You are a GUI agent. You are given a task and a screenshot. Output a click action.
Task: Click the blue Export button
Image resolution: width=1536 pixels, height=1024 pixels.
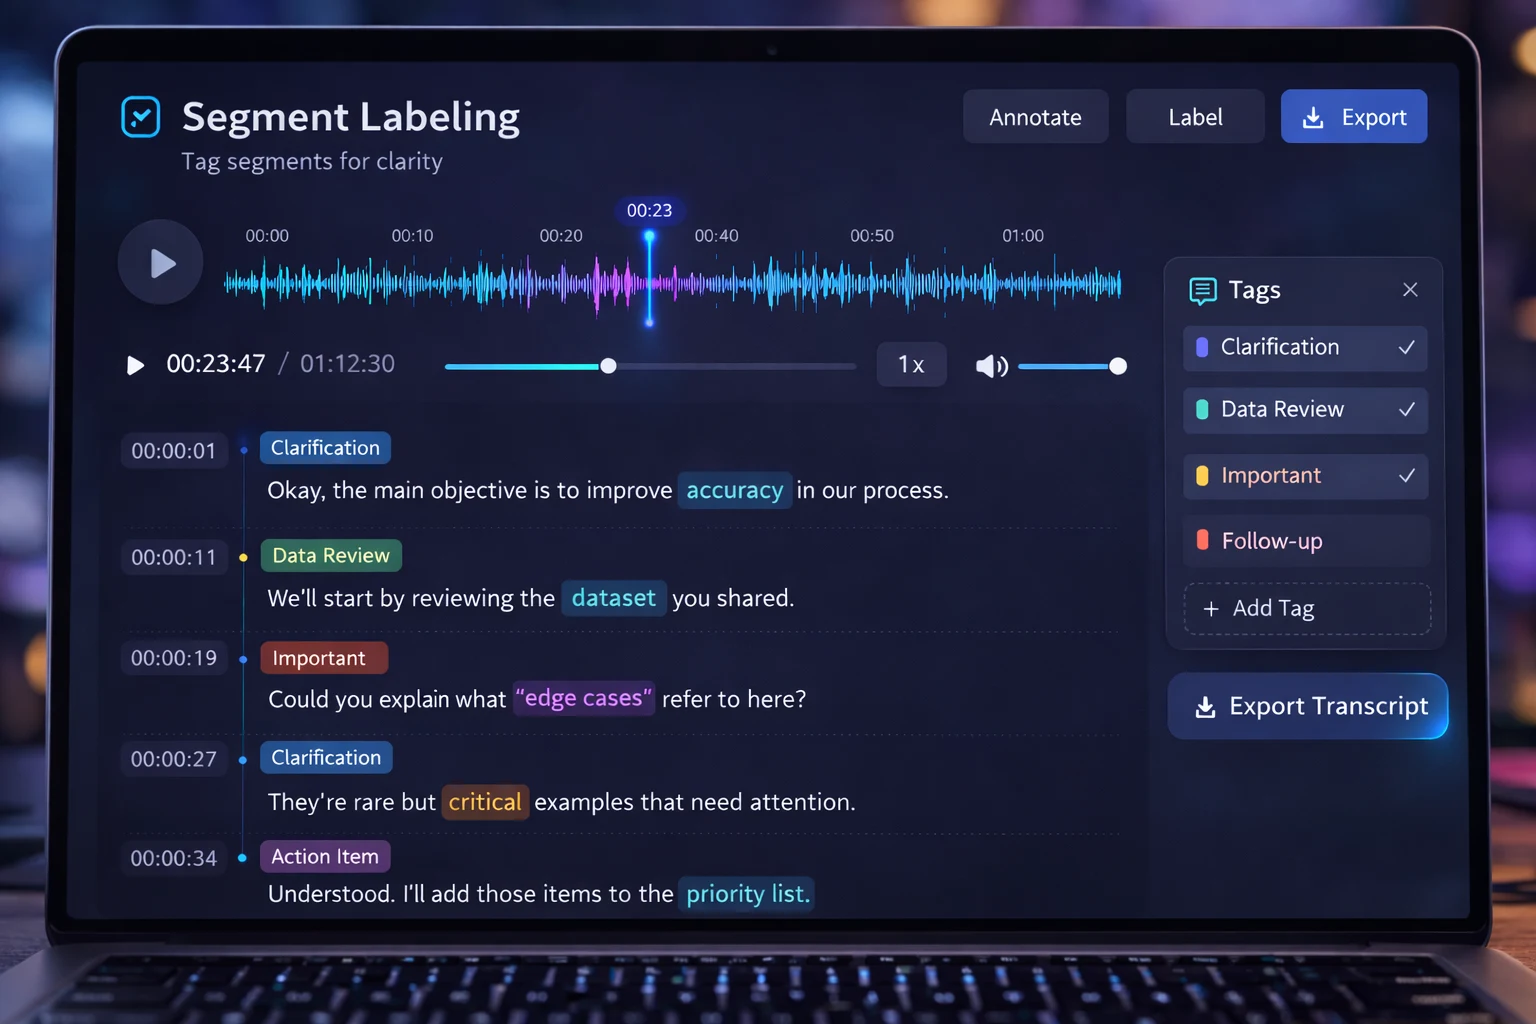(x=1353, y=117)
